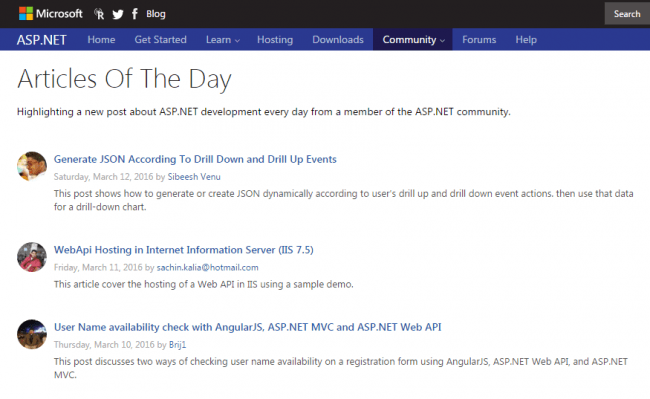Open WebApi Hosting in IIS article
The width and height of the screenshot is (650, 399).
pos(184,250)
